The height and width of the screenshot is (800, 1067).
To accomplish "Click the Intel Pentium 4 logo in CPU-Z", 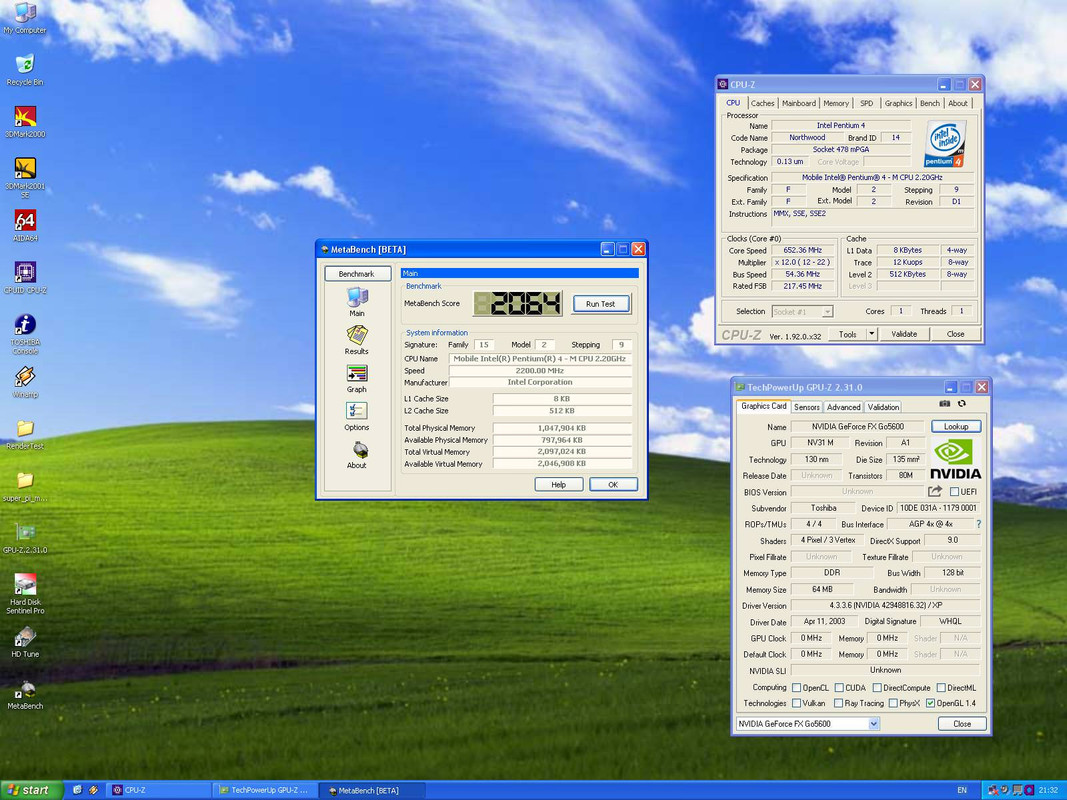I will [945, 144].
